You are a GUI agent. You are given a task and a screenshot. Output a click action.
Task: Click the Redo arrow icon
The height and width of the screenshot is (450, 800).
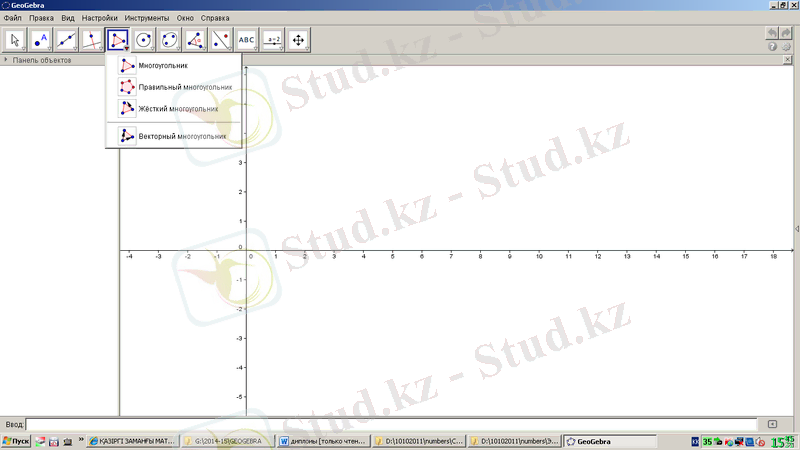[x=786, y=33]
